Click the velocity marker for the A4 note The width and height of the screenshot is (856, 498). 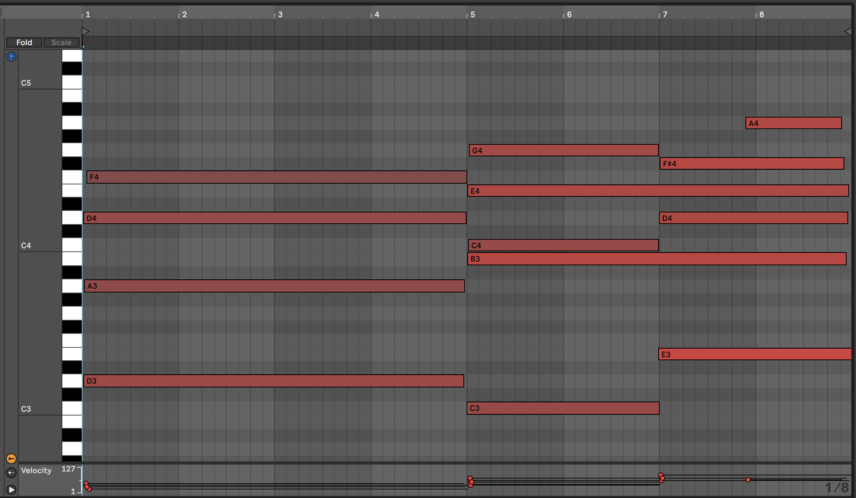coord(748,479)
